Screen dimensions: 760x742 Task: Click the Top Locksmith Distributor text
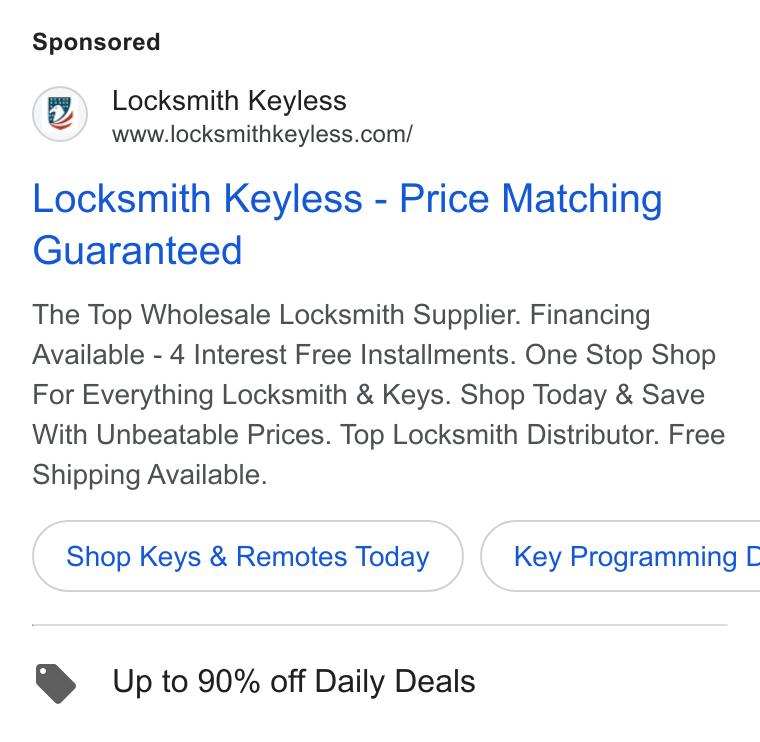click(499, 435)
